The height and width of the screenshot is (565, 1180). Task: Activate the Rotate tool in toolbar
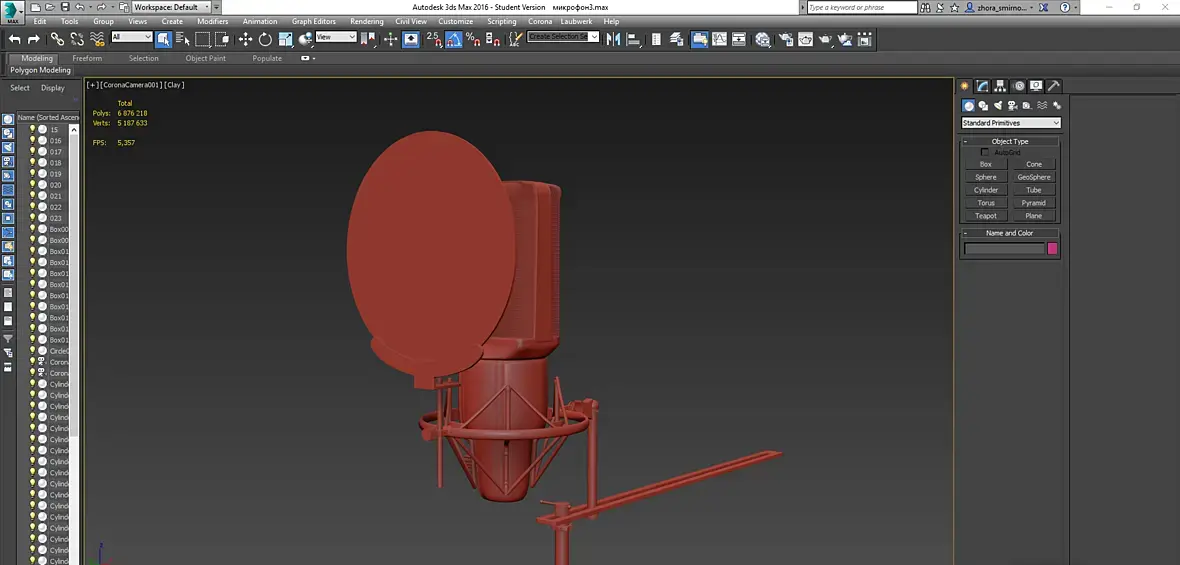pyautogui.click(x=265, y=39)
